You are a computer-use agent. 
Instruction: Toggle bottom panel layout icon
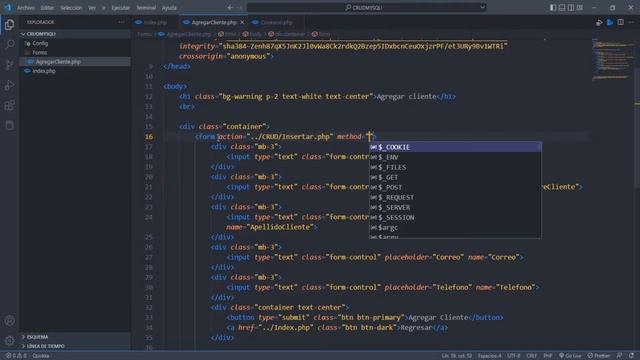(562, 7)
